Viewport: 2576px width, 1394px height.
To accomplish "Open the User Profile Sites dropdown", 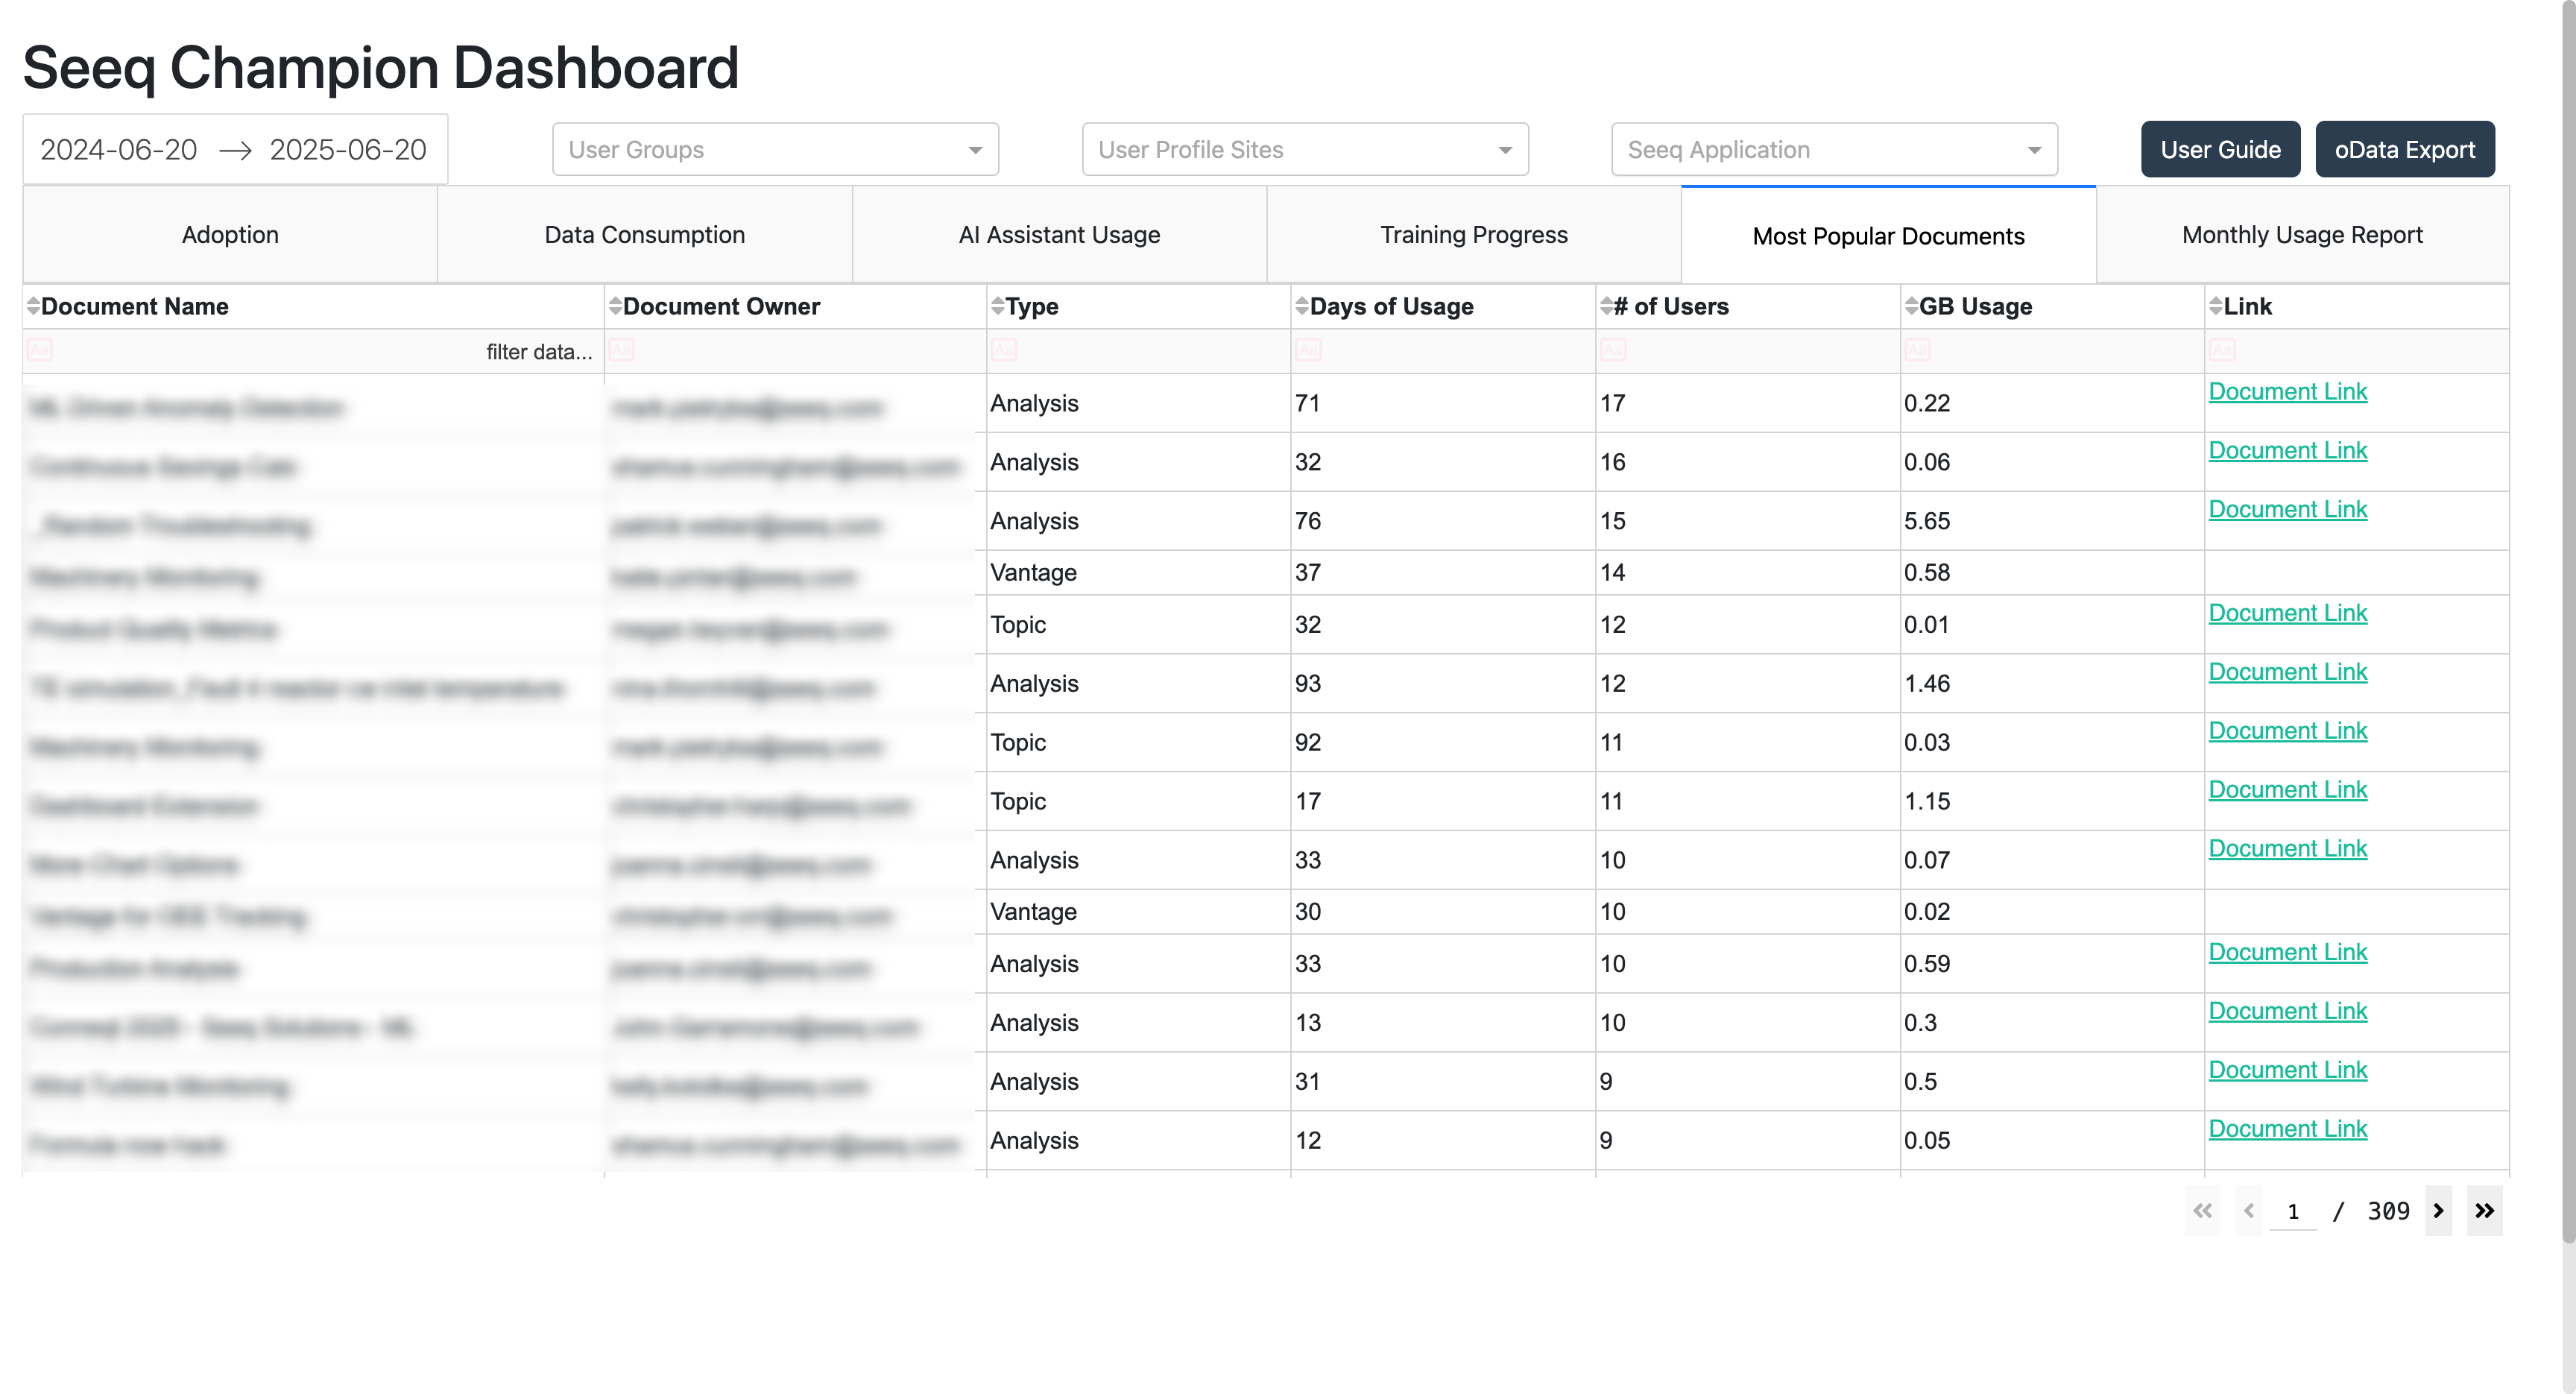I will point(1305,150).
